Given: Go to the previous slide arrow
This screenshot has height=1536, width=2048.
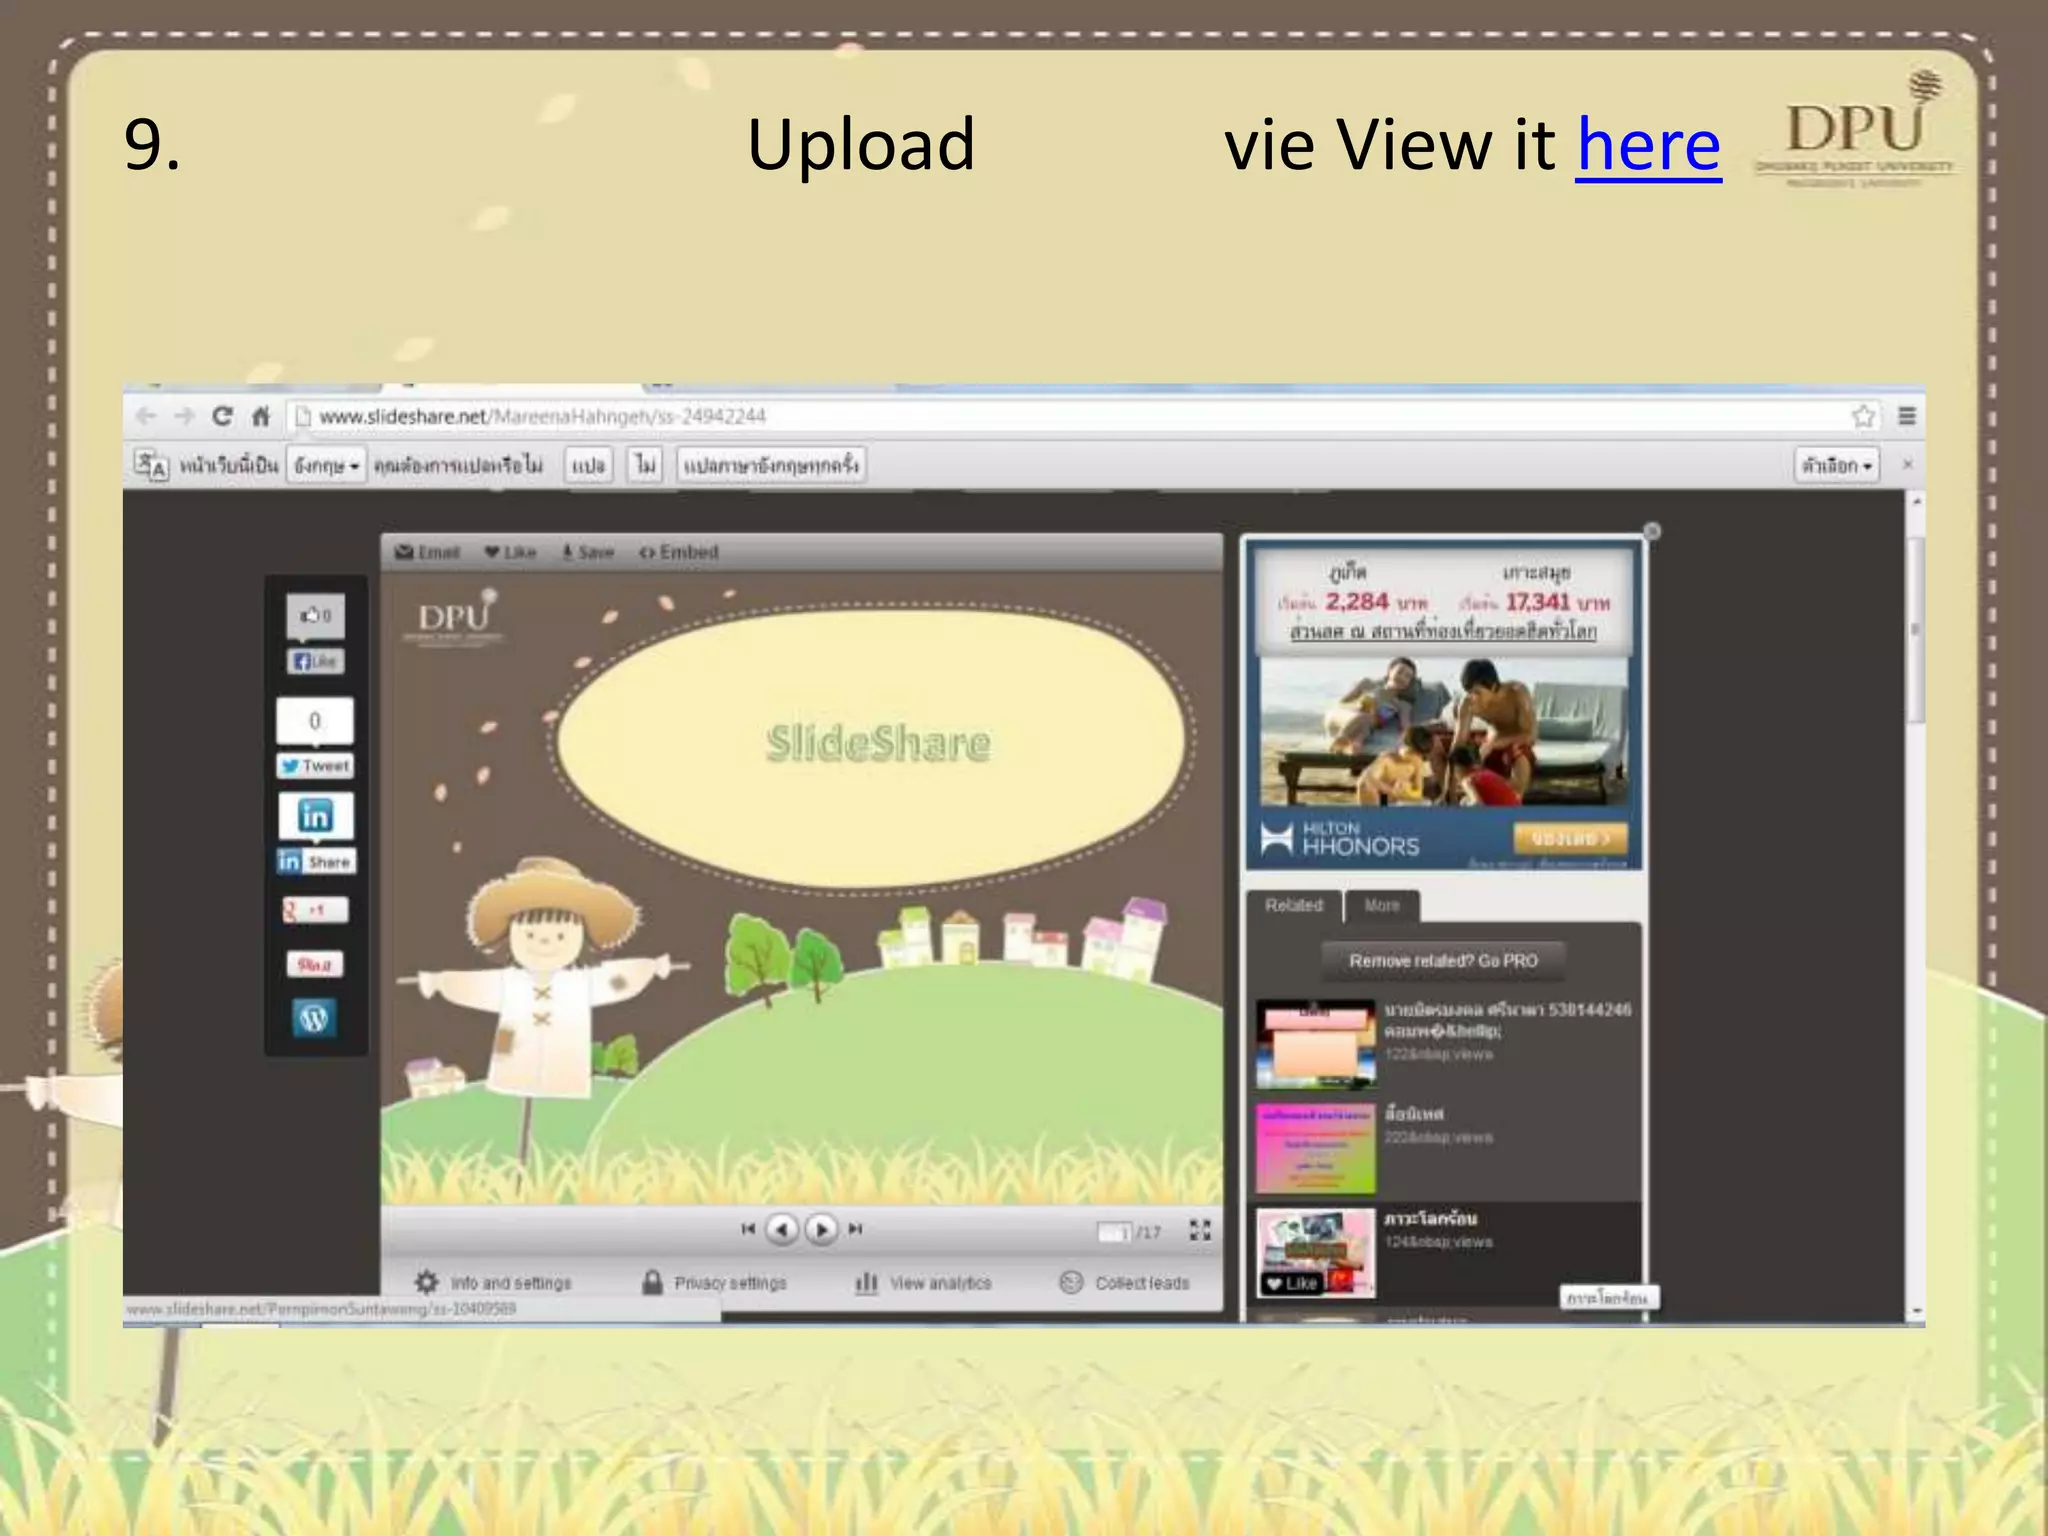Looking at the screenshot, I should 782,1229.
